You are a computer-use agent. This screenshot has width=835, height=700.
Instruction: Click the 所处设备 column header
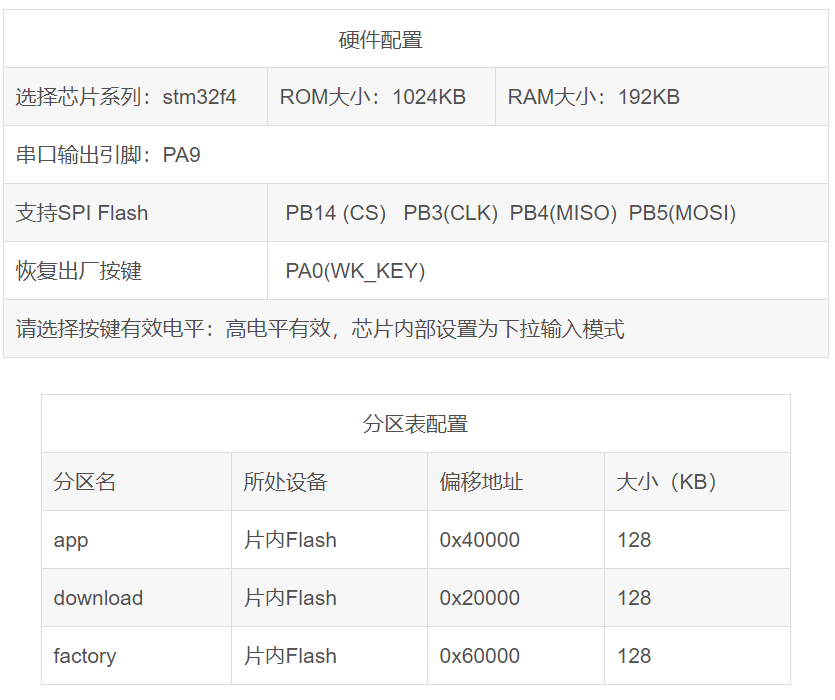point(285,482)
